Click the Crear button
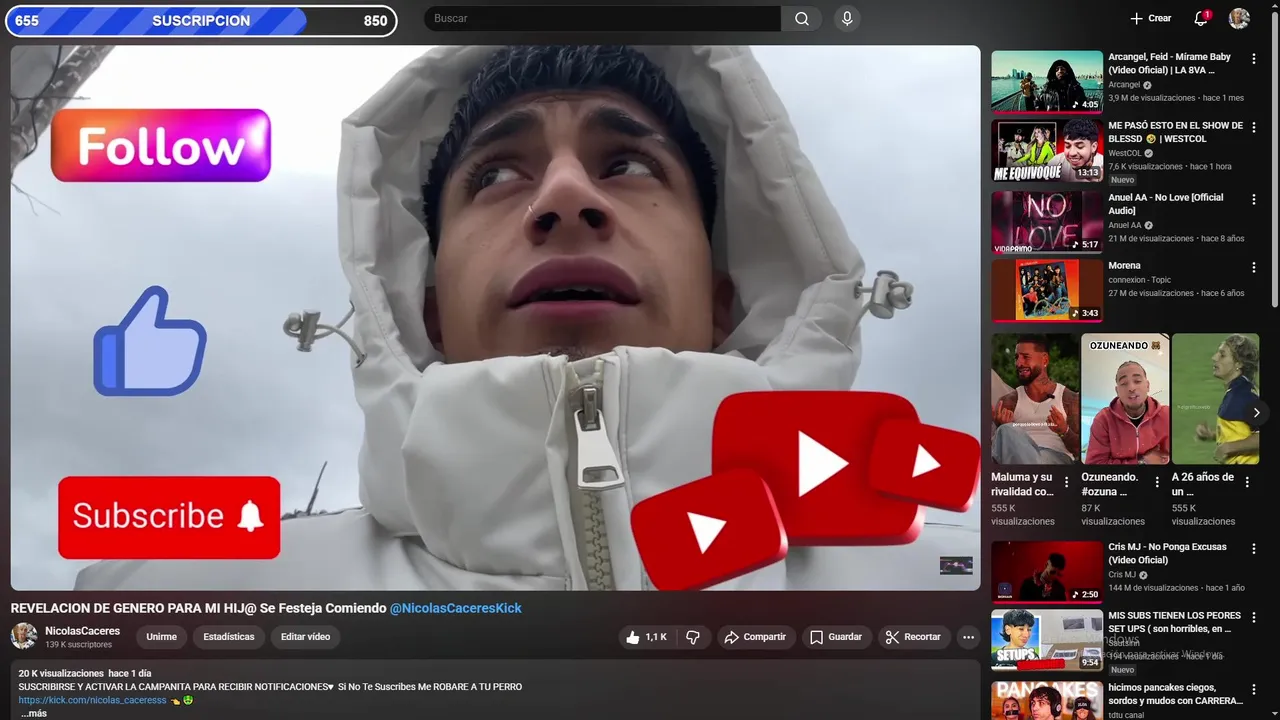 (1151, 19)
